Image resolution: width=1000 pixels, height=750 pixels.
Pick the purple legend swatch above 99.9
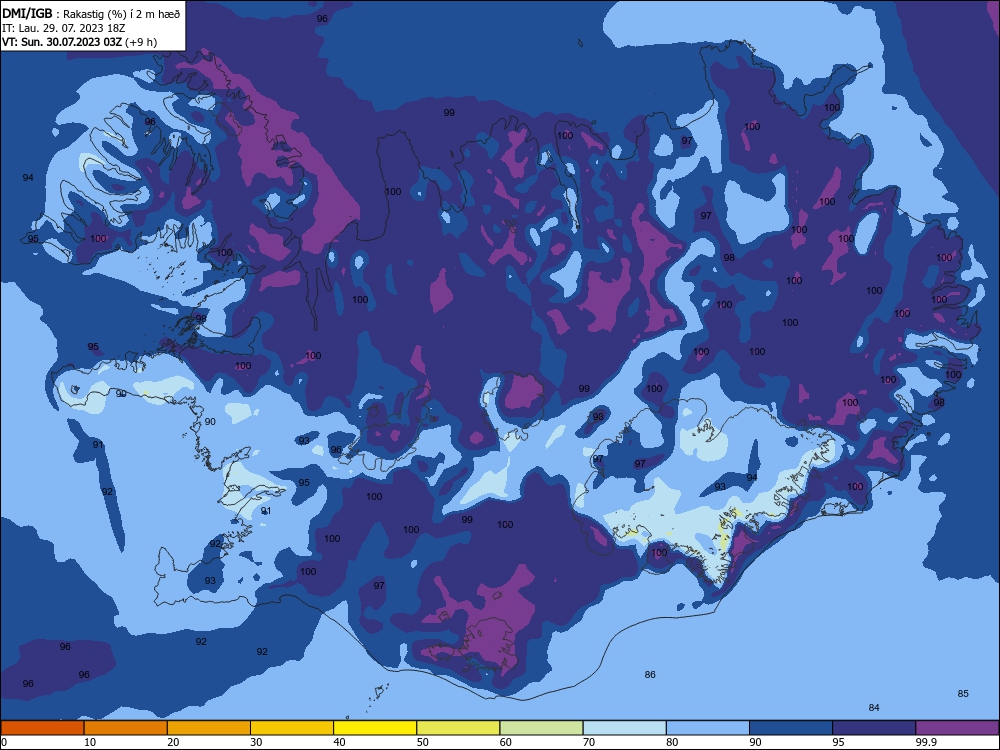point(957,728)
